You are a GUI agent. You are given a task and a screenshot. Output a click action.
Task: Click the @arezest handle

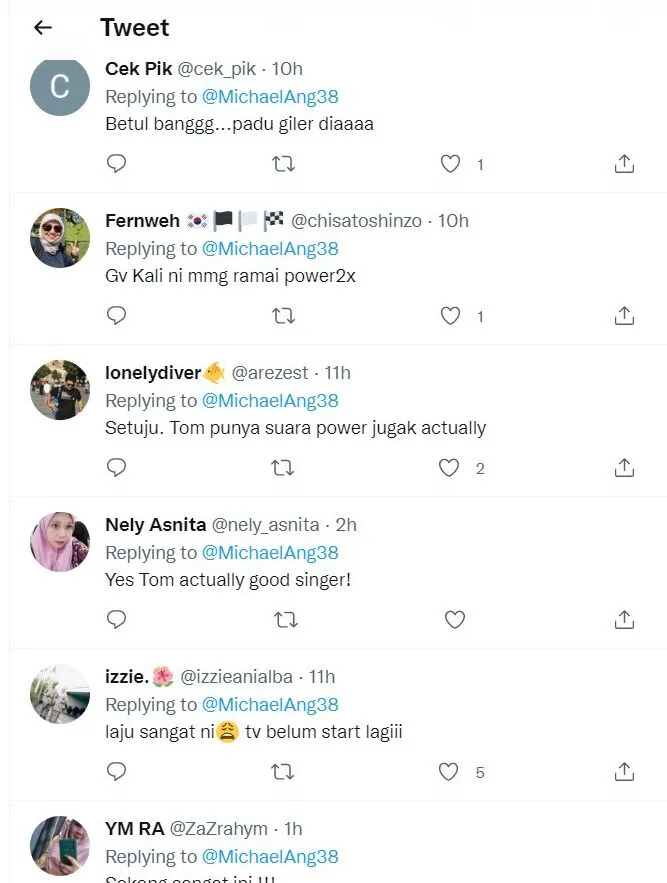point(269,373)
